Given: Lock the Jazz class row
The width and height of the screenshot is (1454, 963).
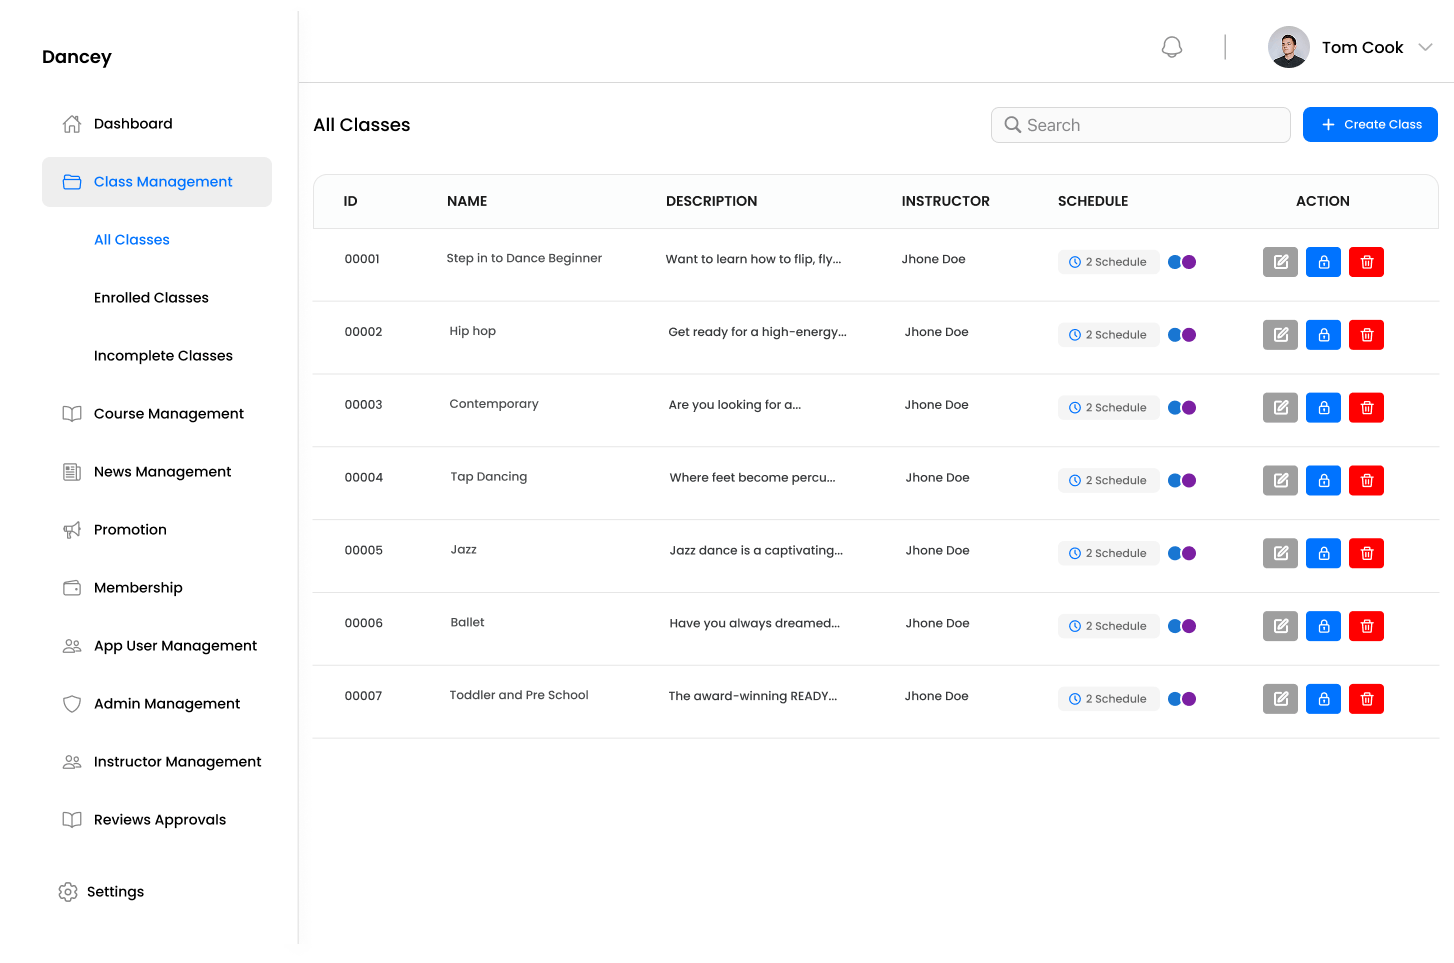Looking at the screenshot, I should pos(1323,553).
